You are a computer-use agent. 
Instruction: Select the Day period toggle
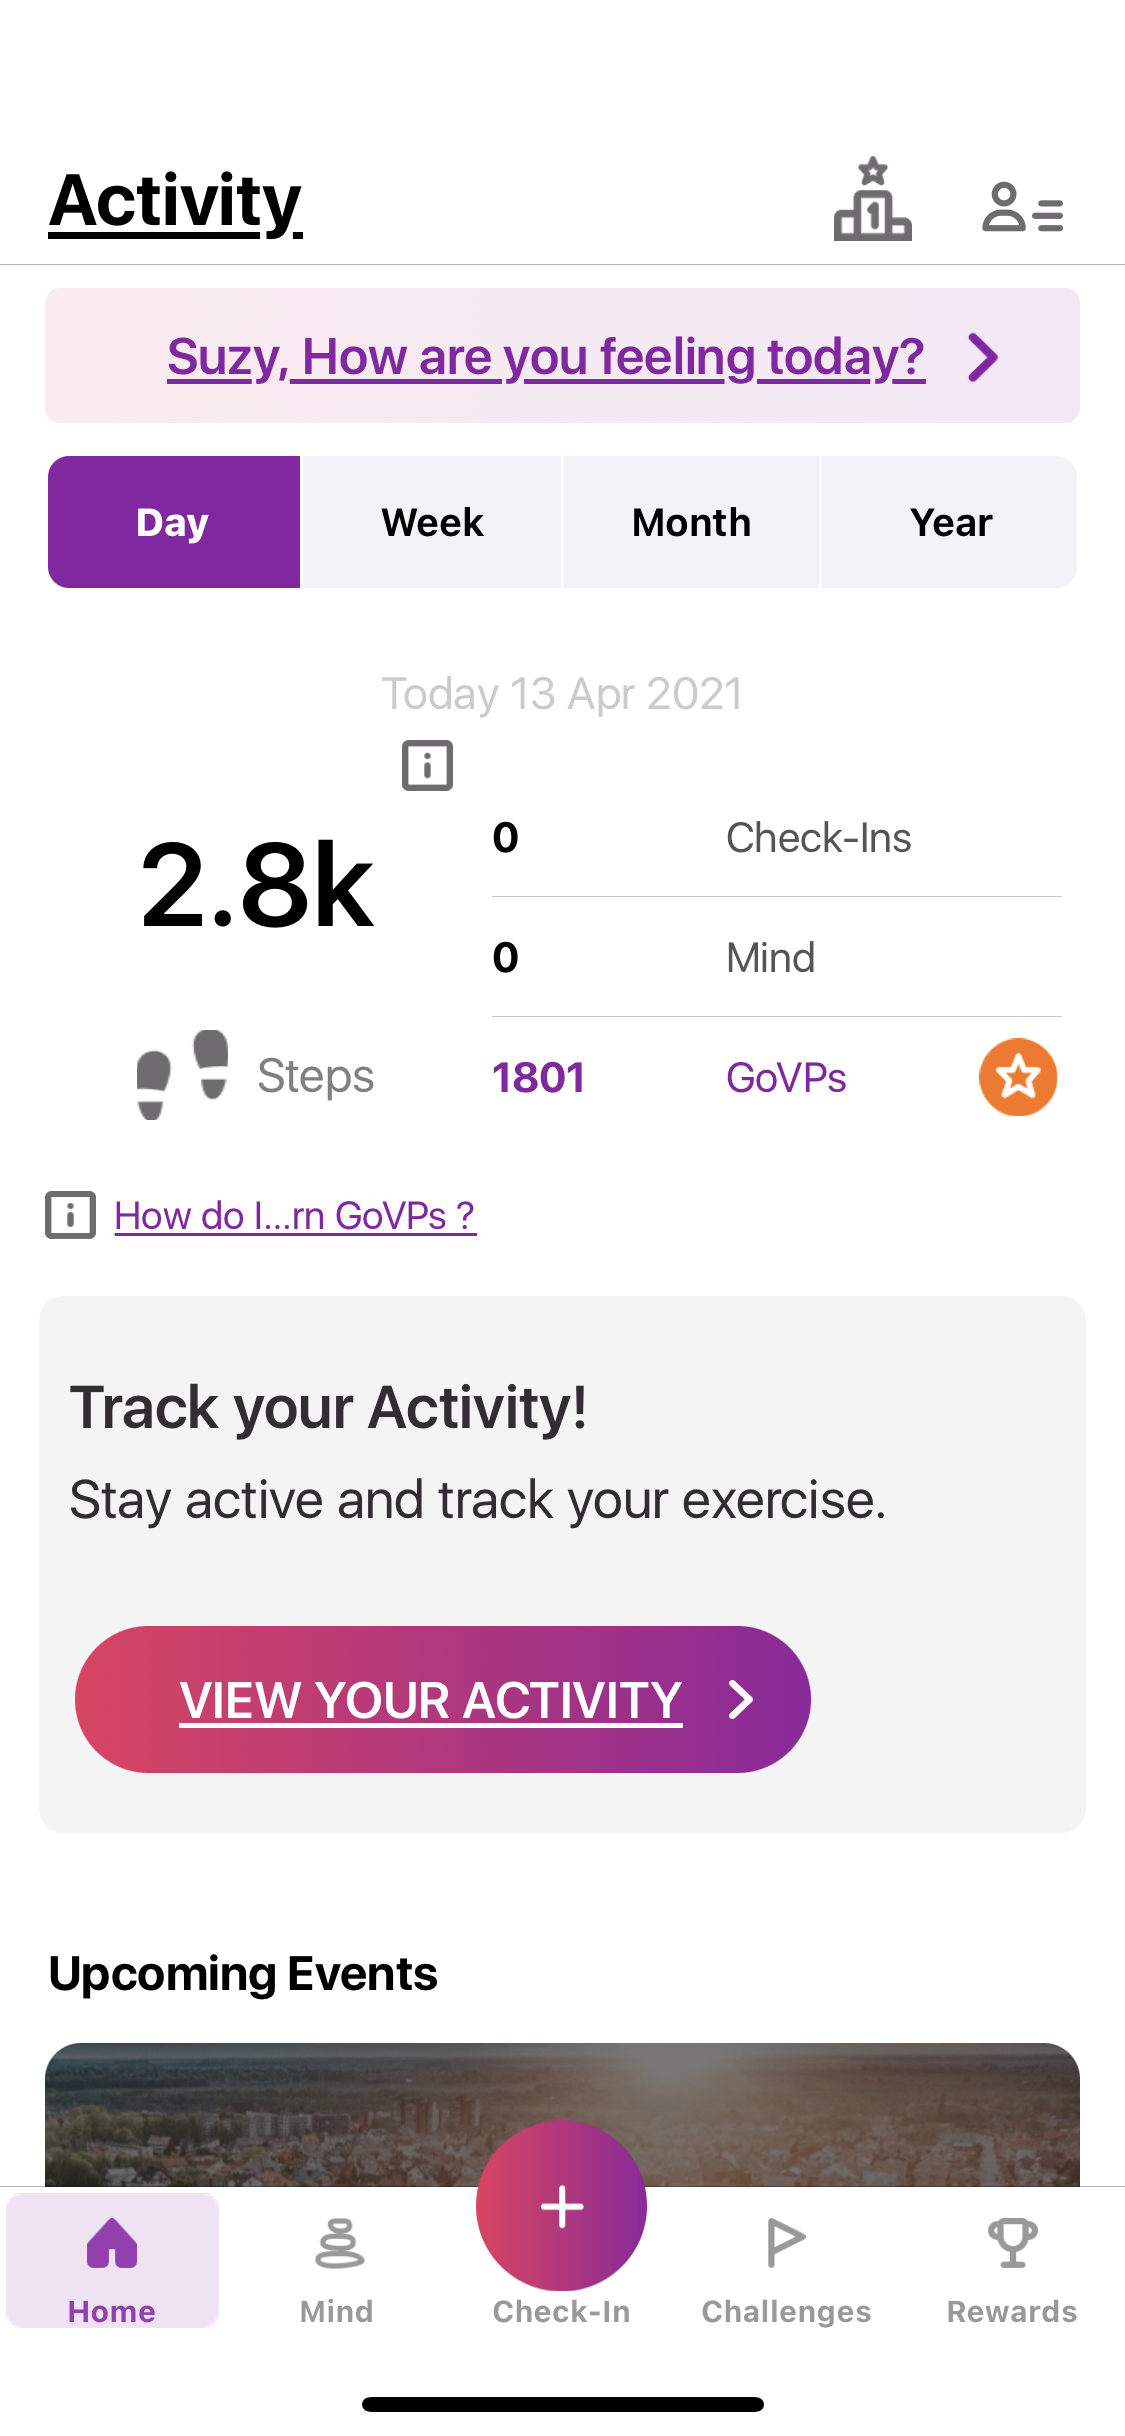tap(174, 522)
